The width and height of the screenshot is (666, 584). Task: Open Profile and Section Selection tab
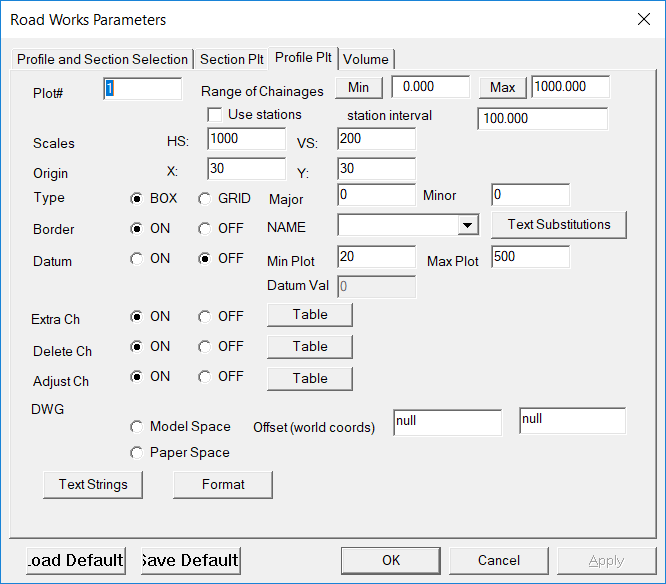tap(102, 59)
